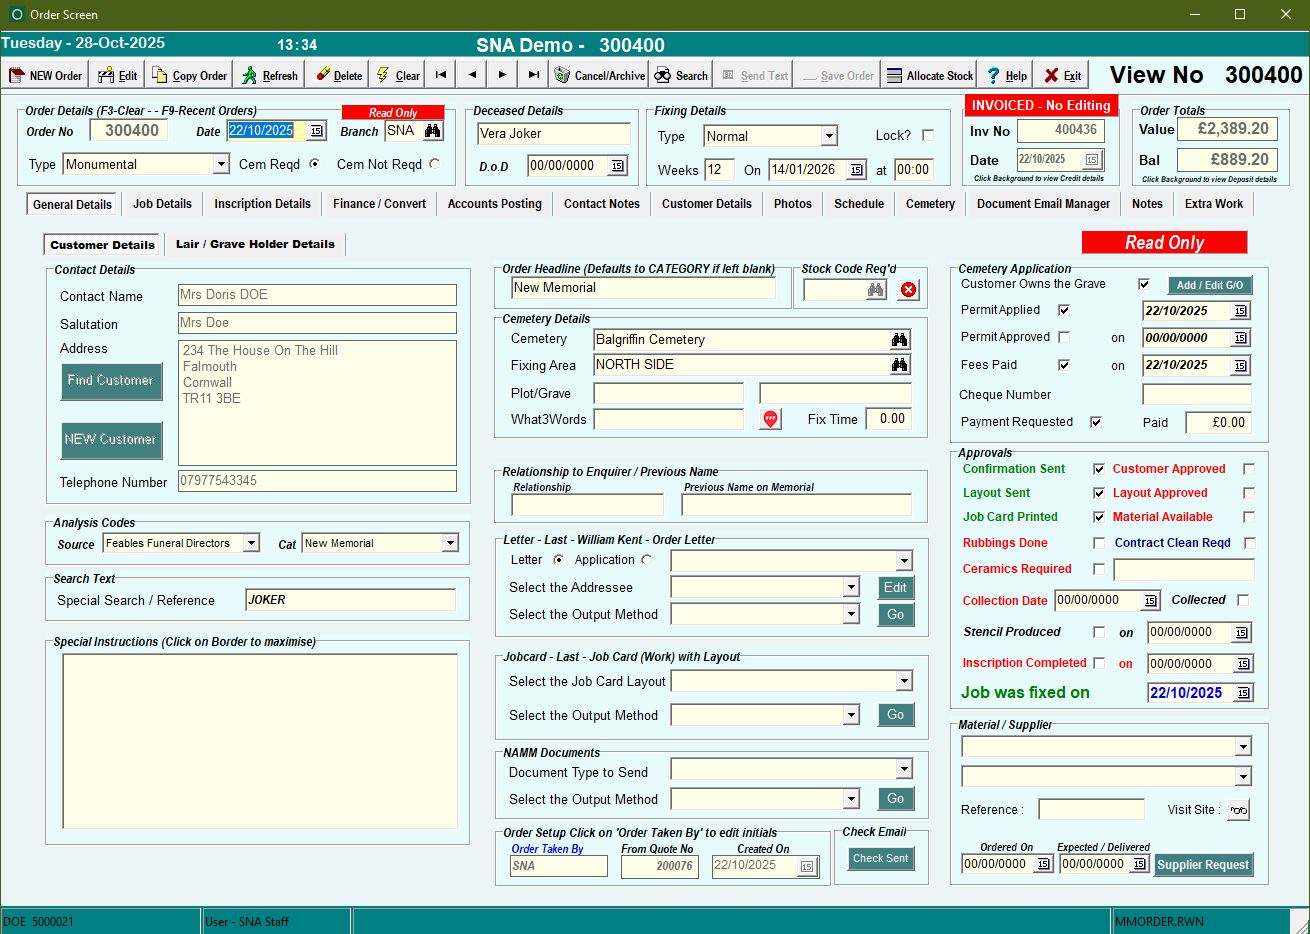Click into the Special Instructions text area

point(260,741)
